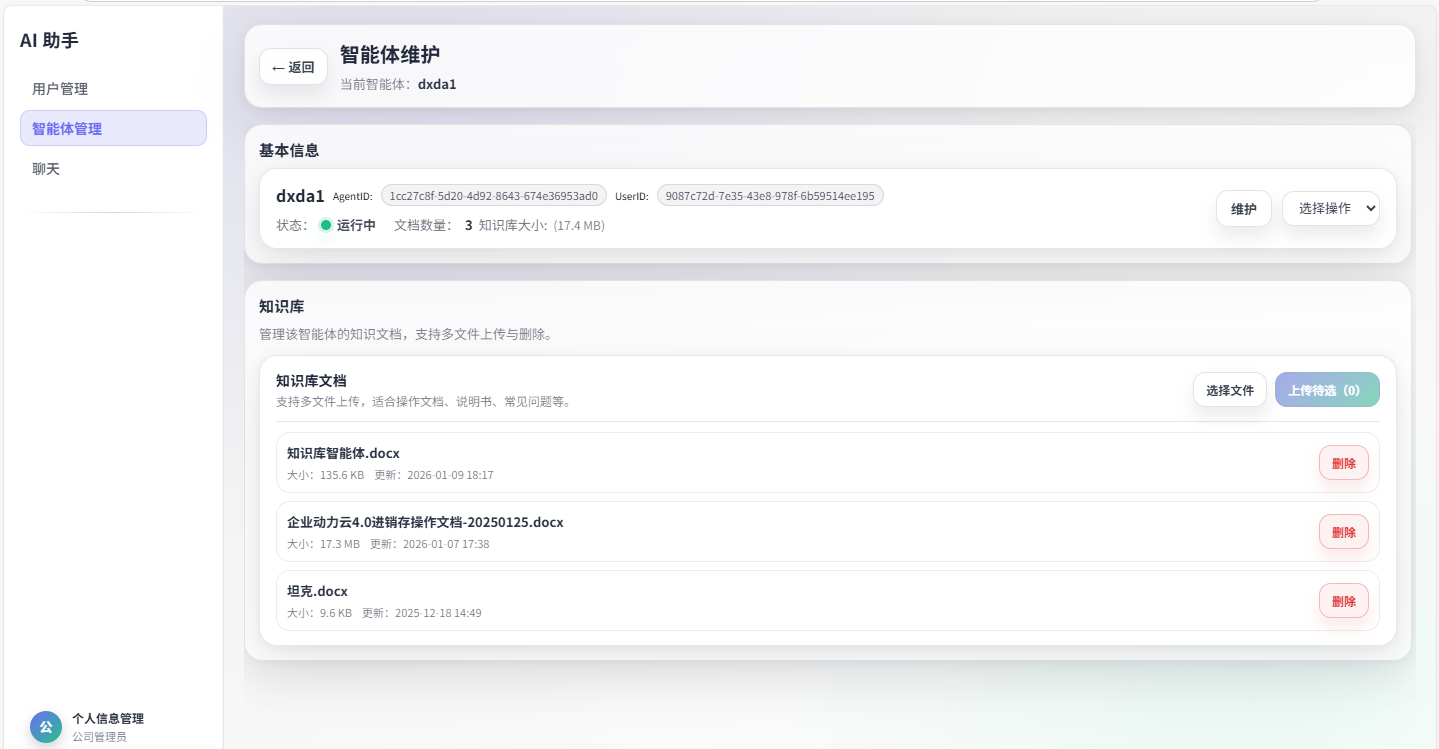Select 智能体管理 sidebar item

[113, 129]
